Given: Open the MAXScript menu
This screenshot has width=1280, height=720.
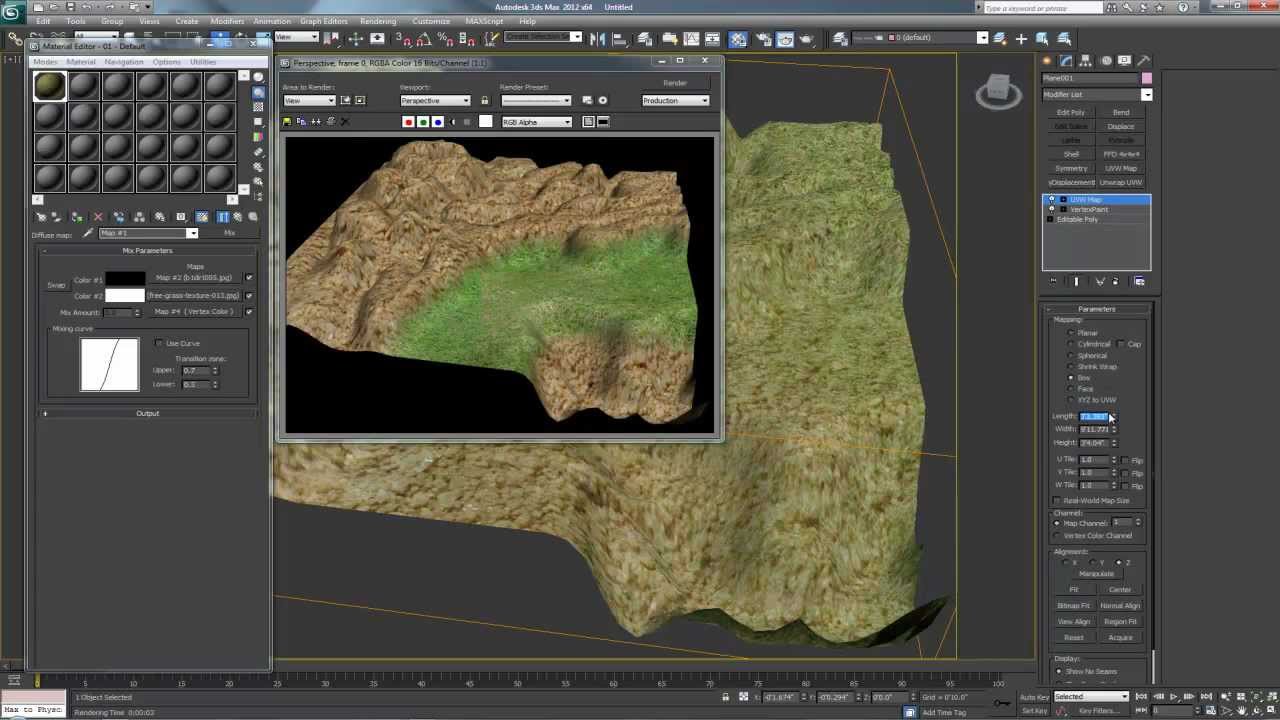Looking at the screenshot, I should click(x=484, y=21).
